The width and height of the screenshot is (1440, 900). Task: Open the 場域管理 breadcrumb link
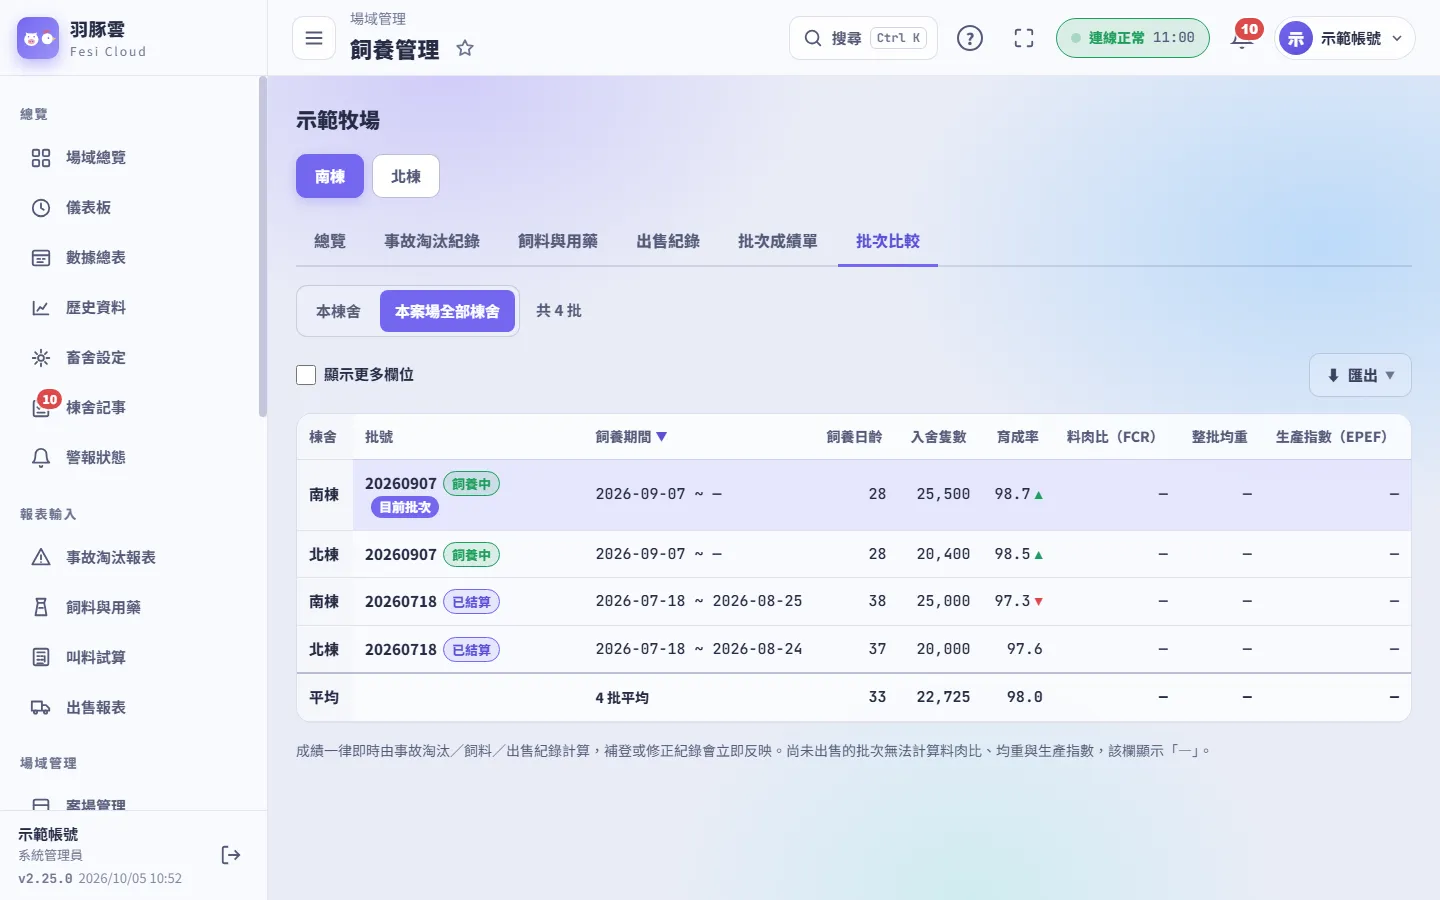(378, 19)
